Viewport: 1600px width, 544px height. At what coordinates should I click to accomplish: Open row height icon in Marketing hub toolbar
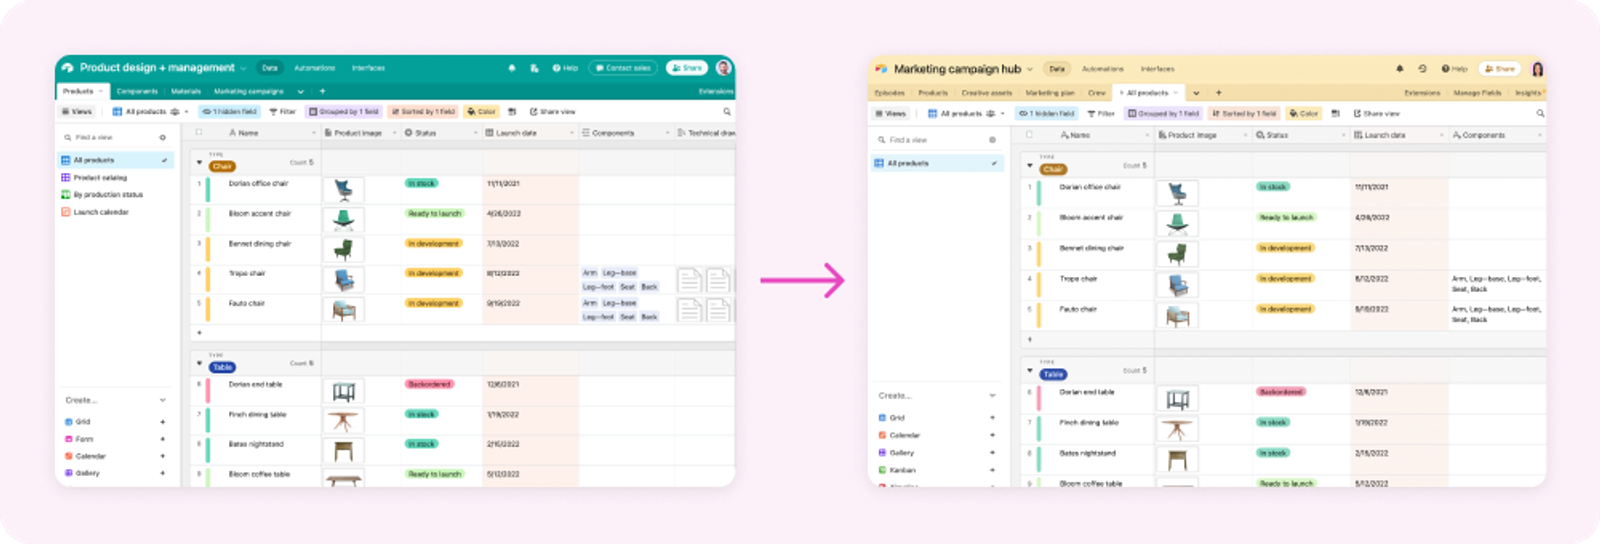(1336, 114)
